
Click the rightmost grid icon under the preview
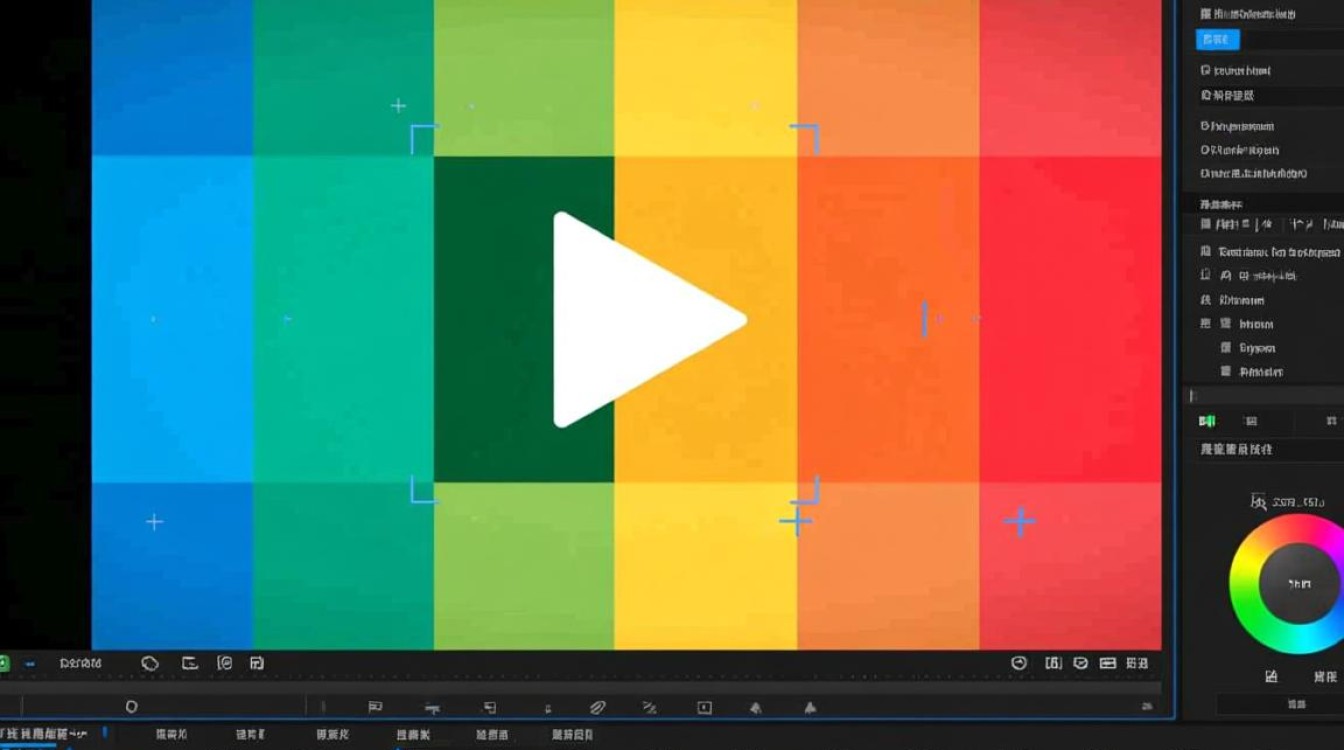tap(1137, 663)
